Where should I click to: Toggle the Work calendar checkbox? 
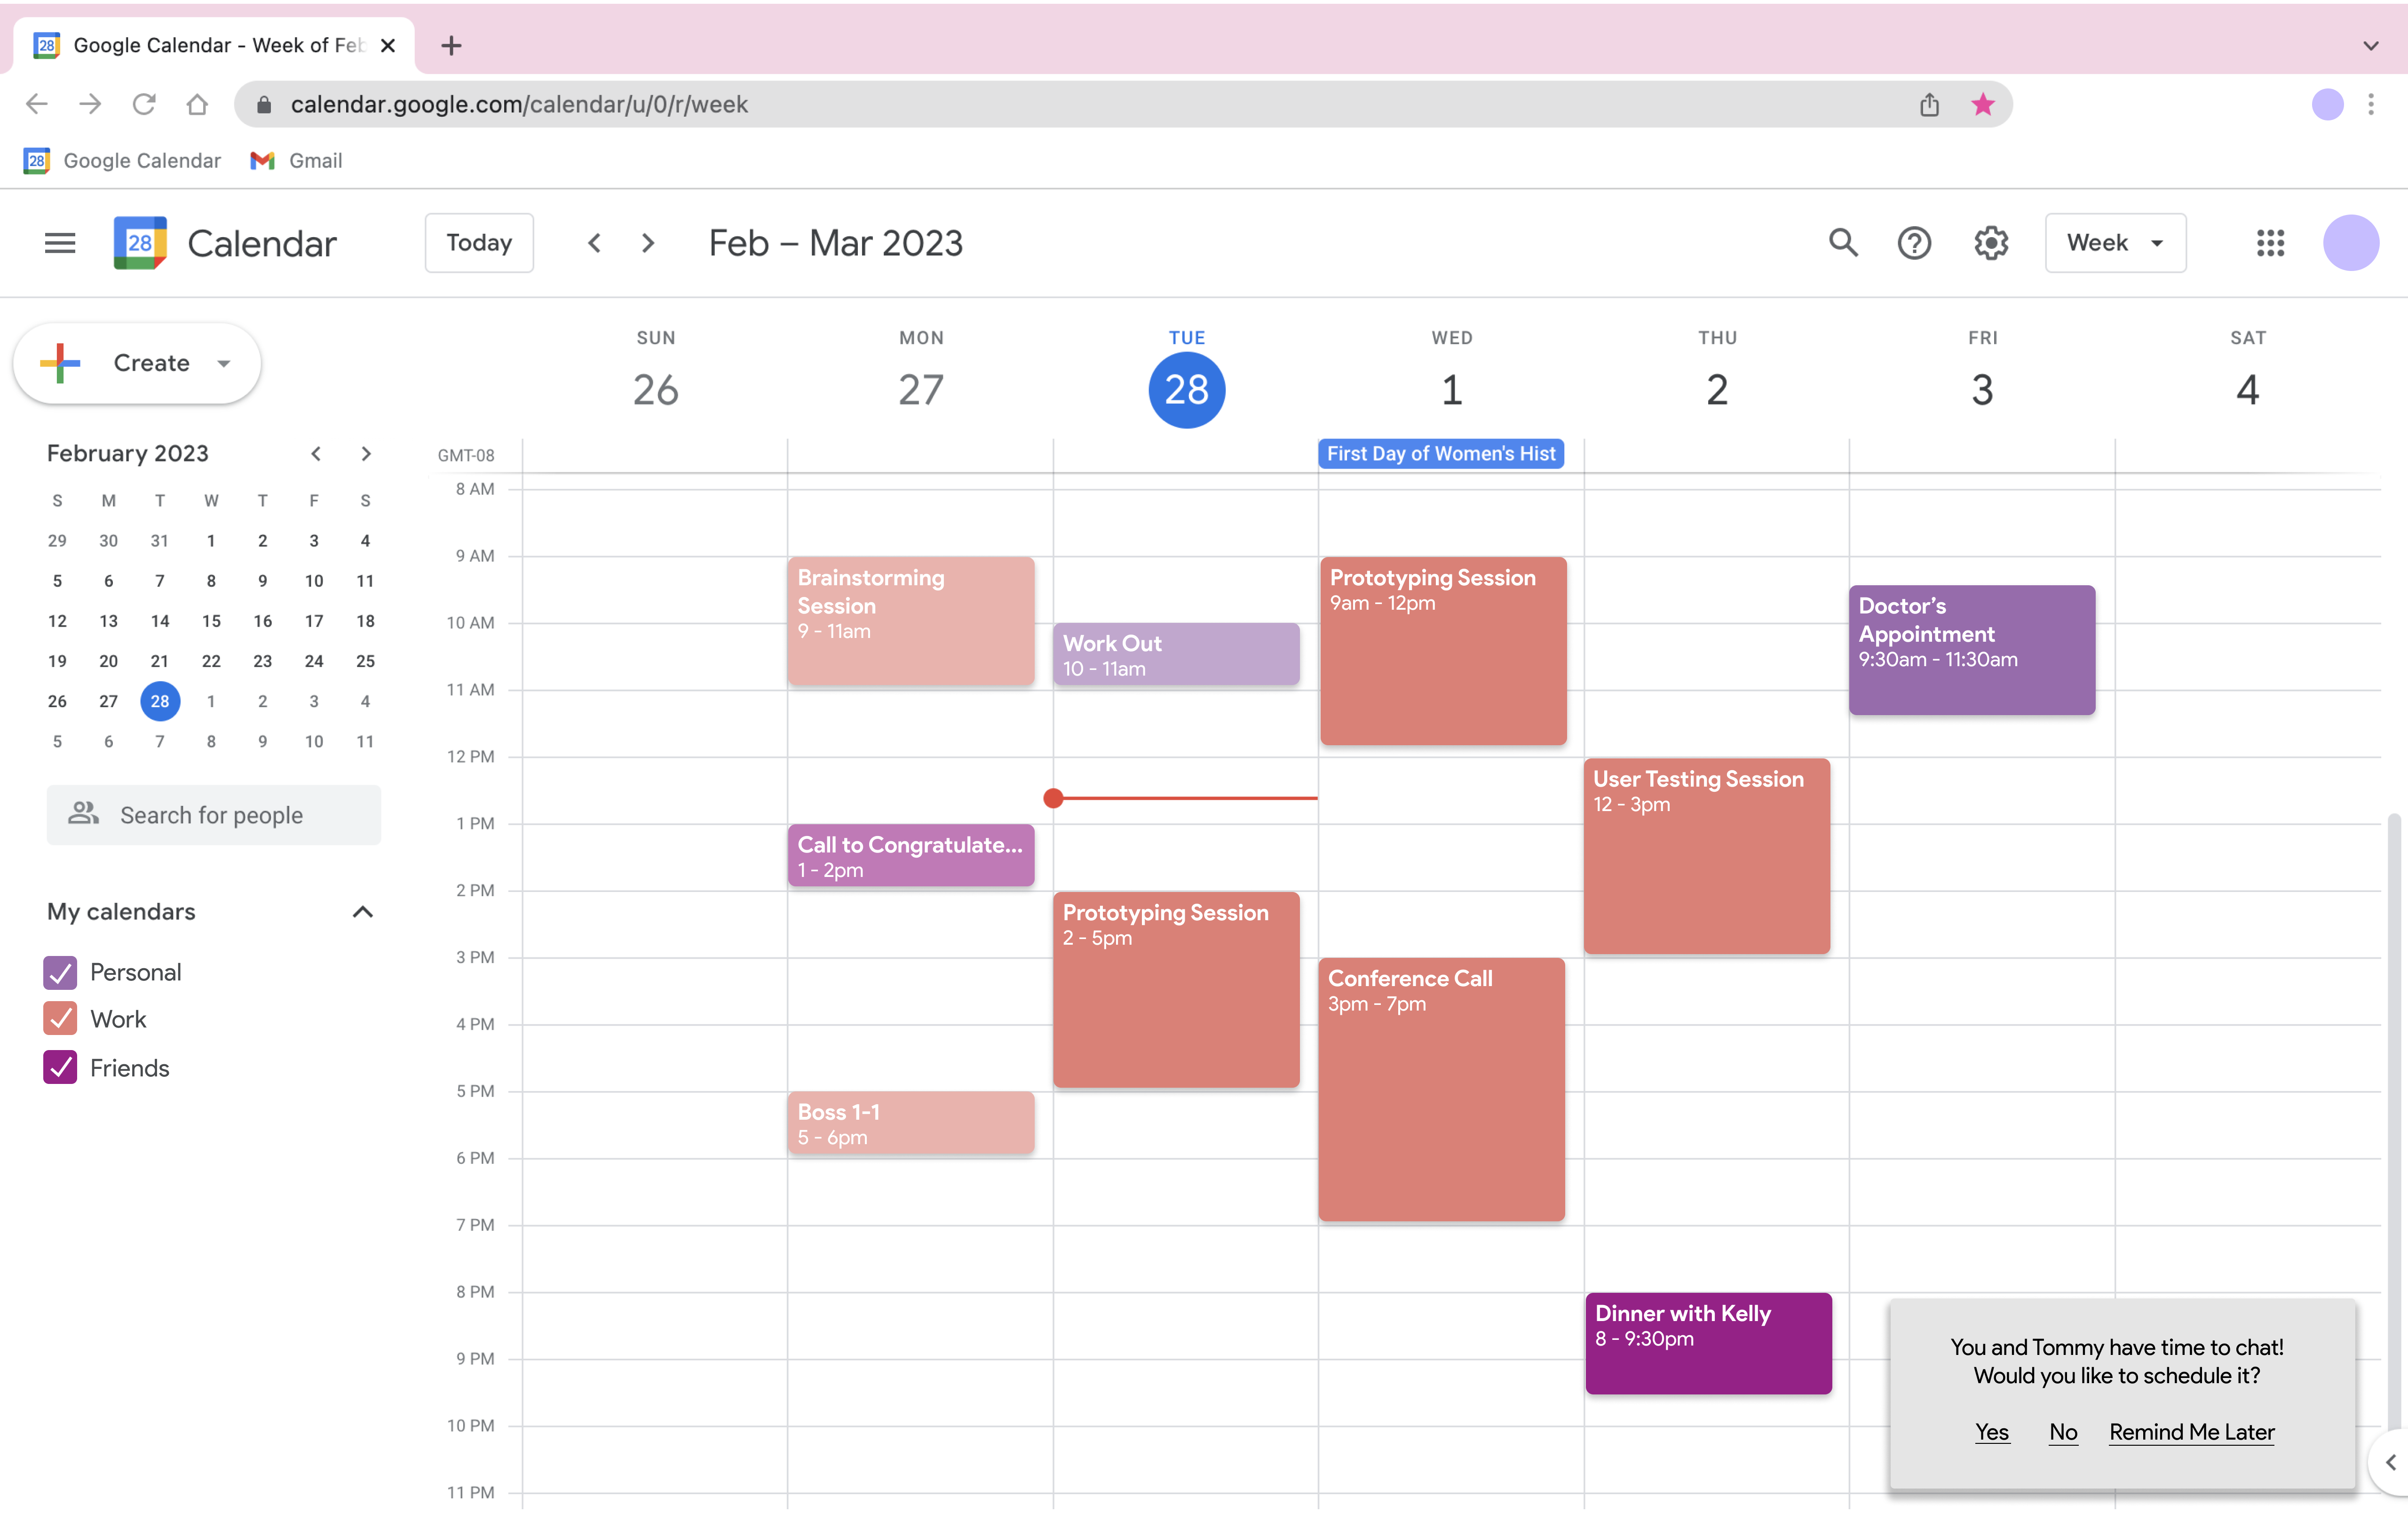click(x=60, y=1019)
